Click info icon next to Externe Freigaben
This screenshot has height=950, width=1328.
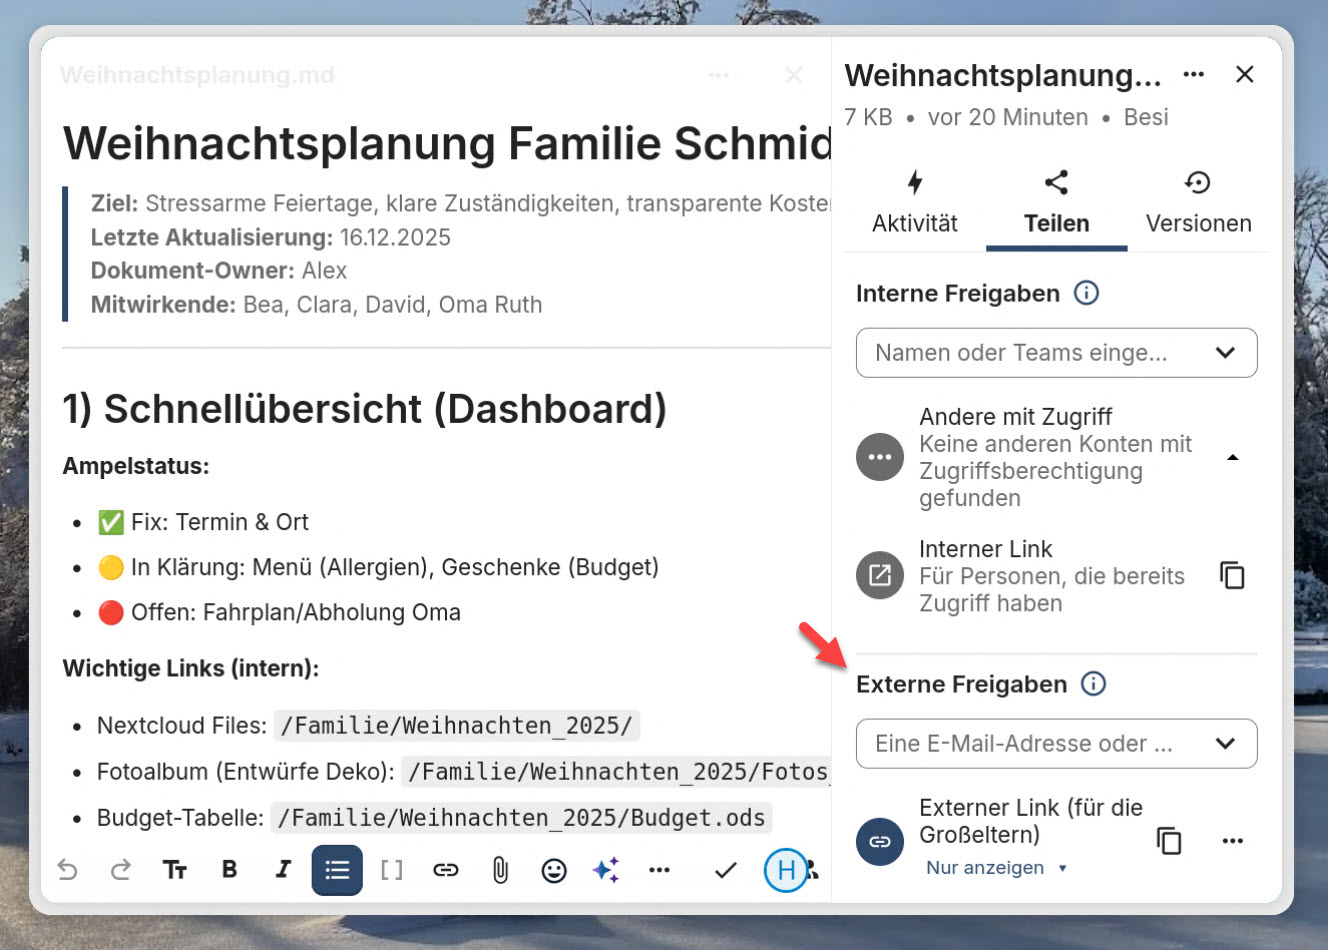click(x=1094, y=684)
